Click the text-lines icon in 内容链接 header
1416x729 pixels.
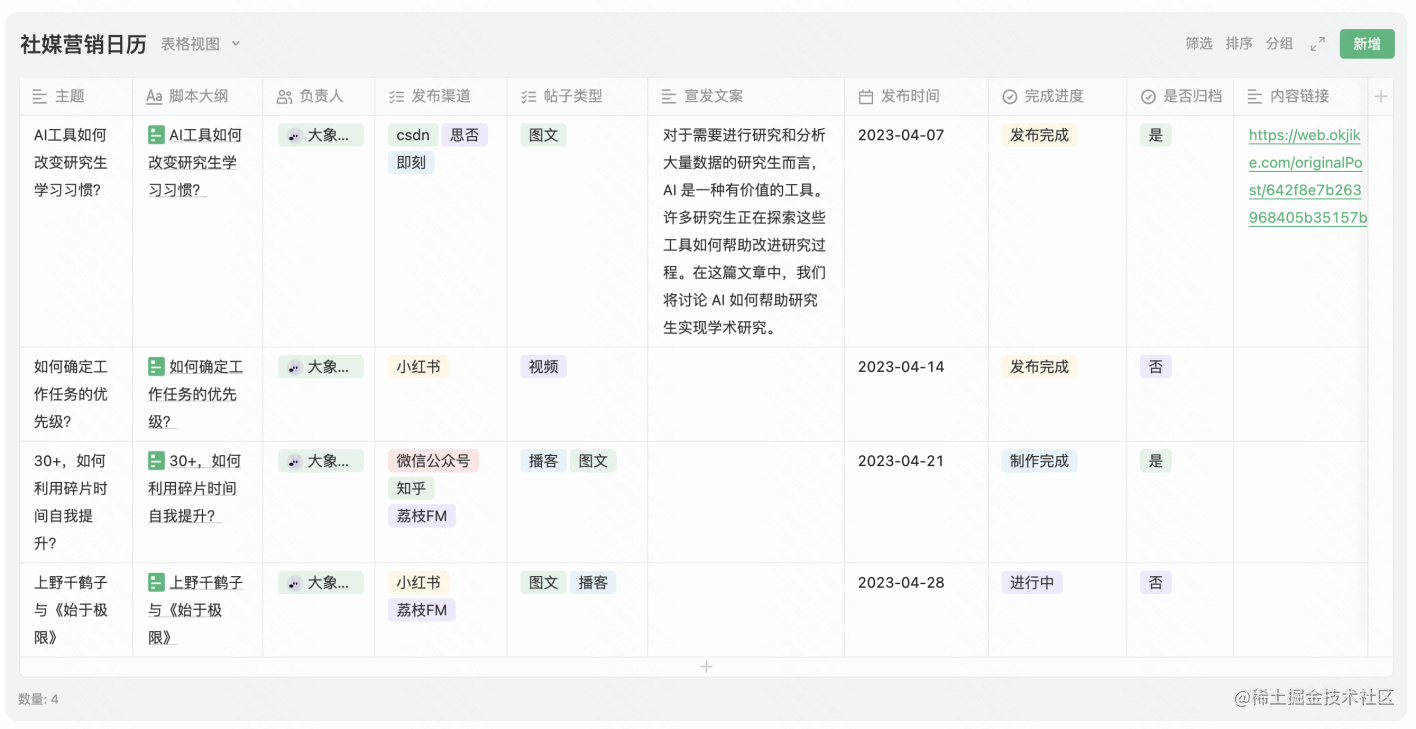pos(1255,96)
